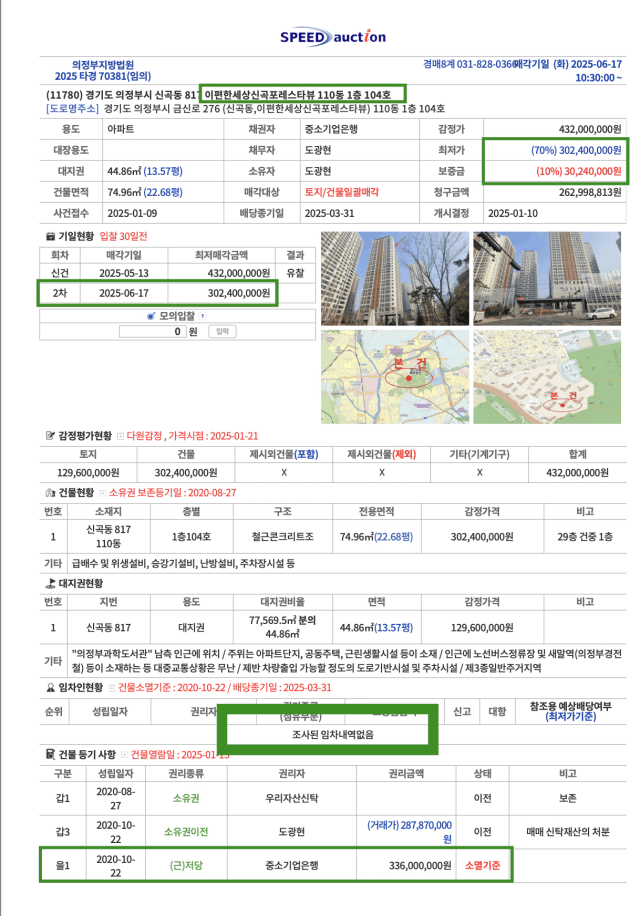640x916 pixels.
Task: Click the registry icon beside 건물 등기 사항
Action: 51,755
